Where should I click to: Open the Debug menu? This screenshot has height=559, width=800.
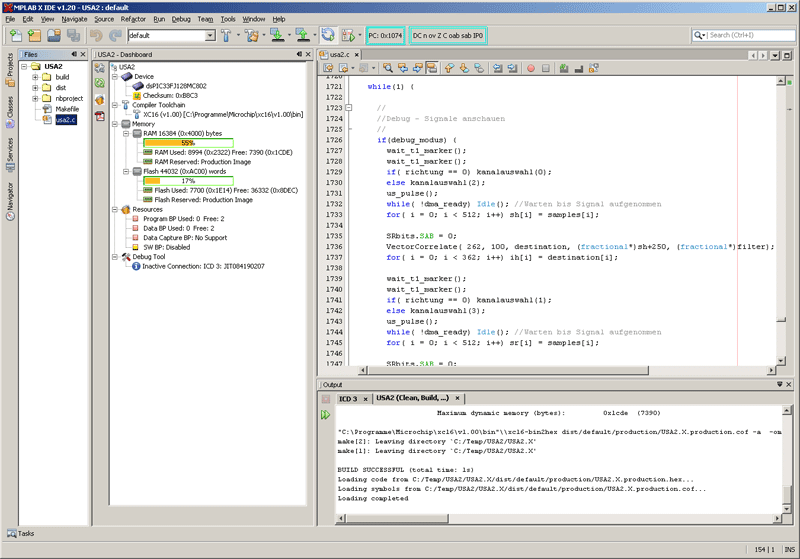(181, 19)
